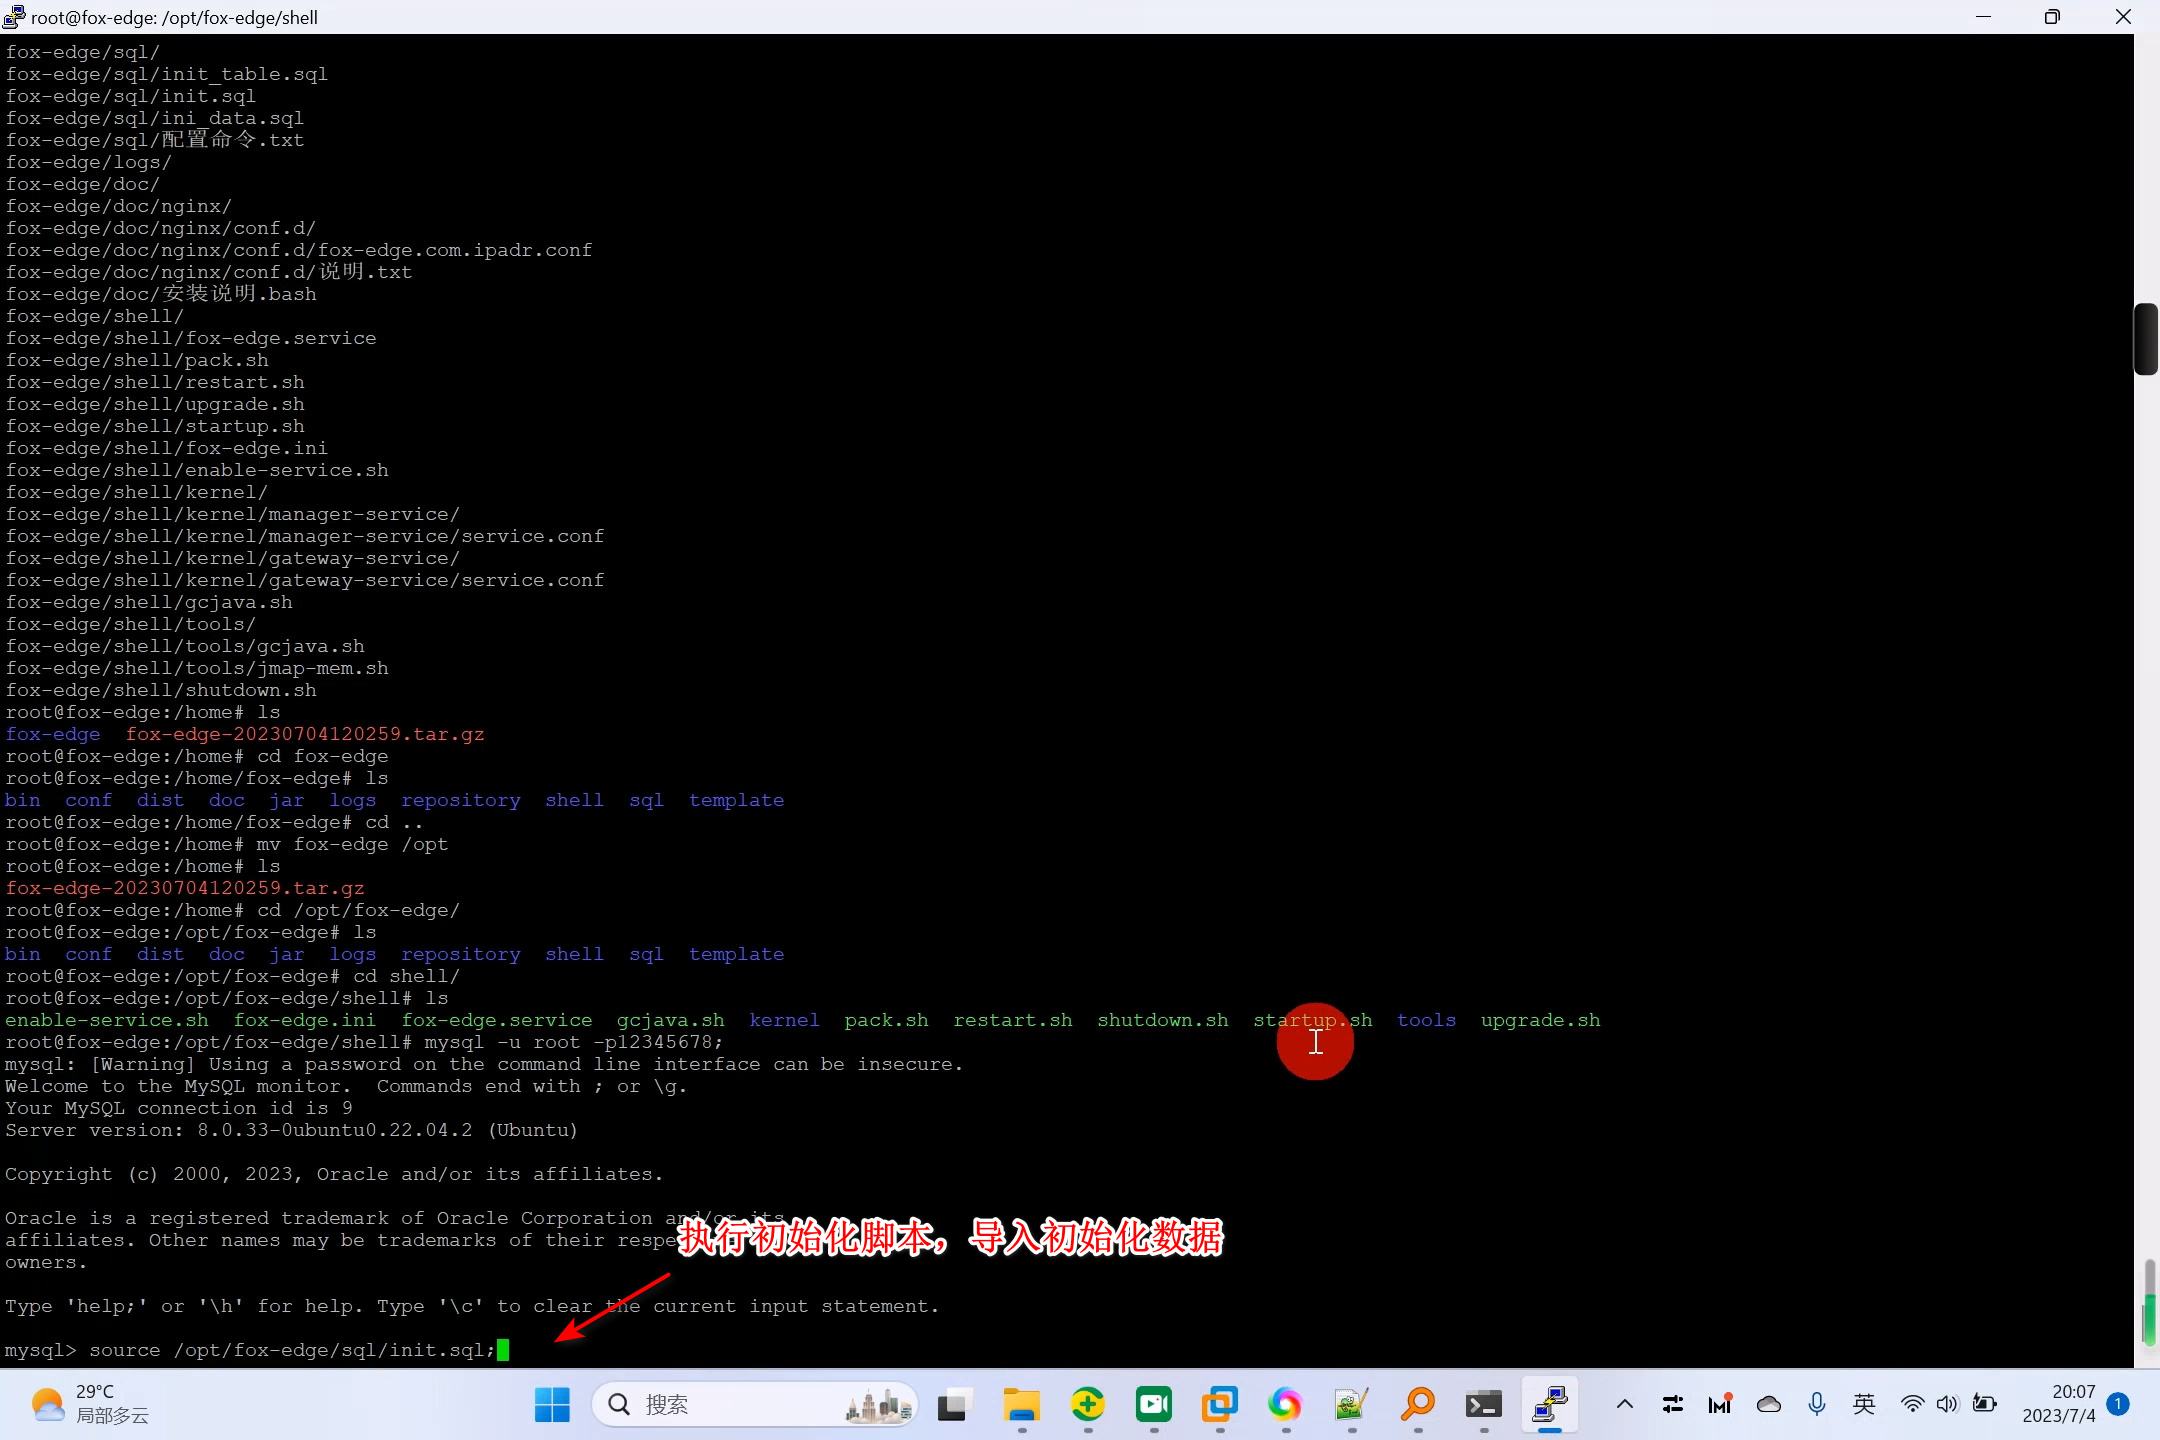Click the 'mv fox-edge /opt' command line
Screen dimensions: 2160x1440
[x=227, y=844]
